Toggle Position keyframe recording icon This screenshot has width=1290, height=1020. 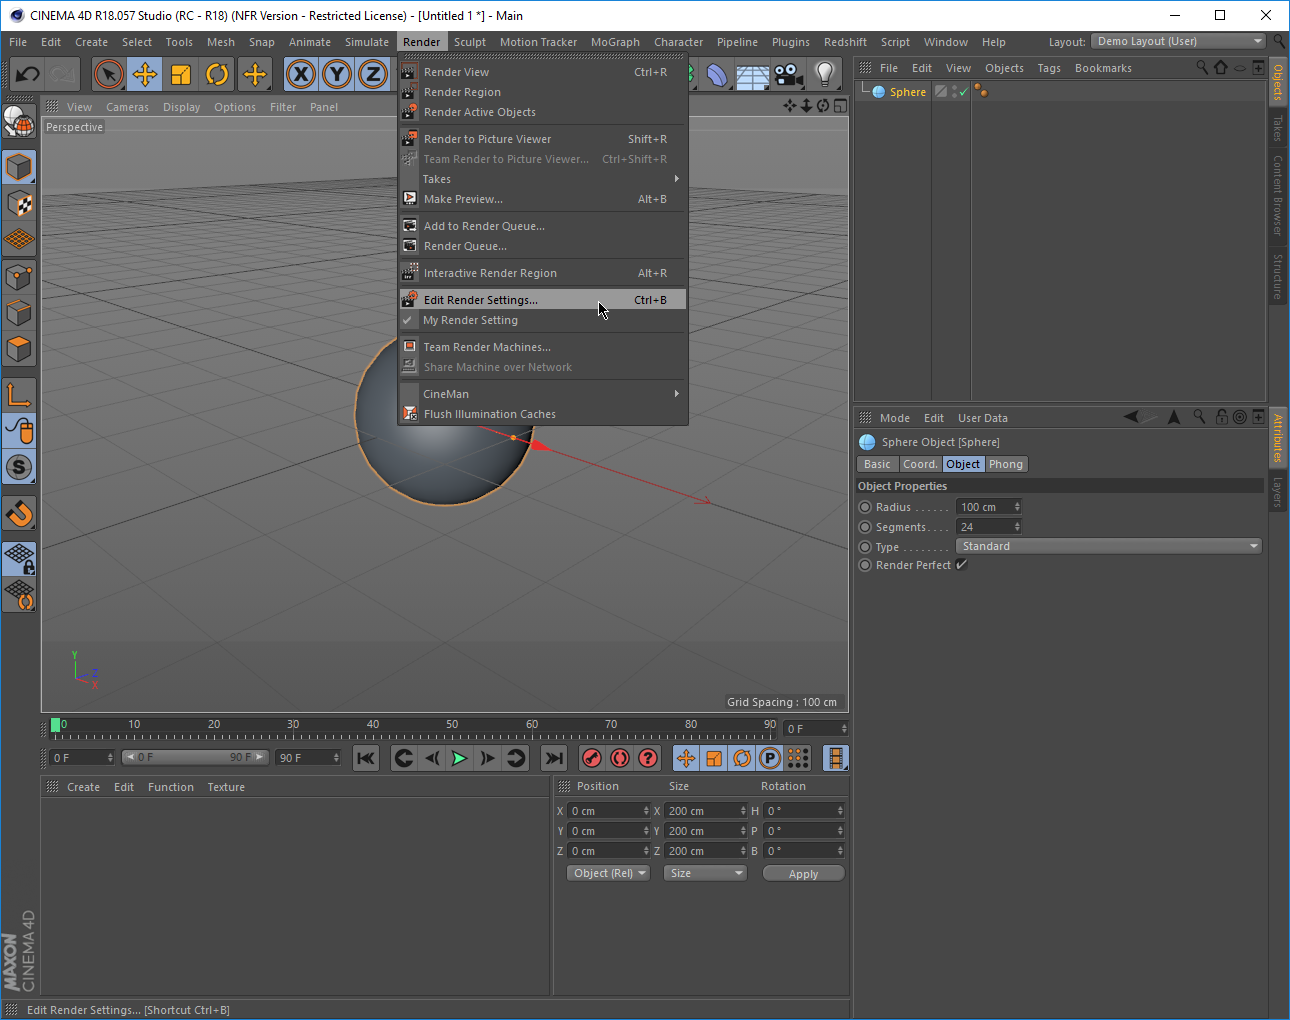click(686, 758)
